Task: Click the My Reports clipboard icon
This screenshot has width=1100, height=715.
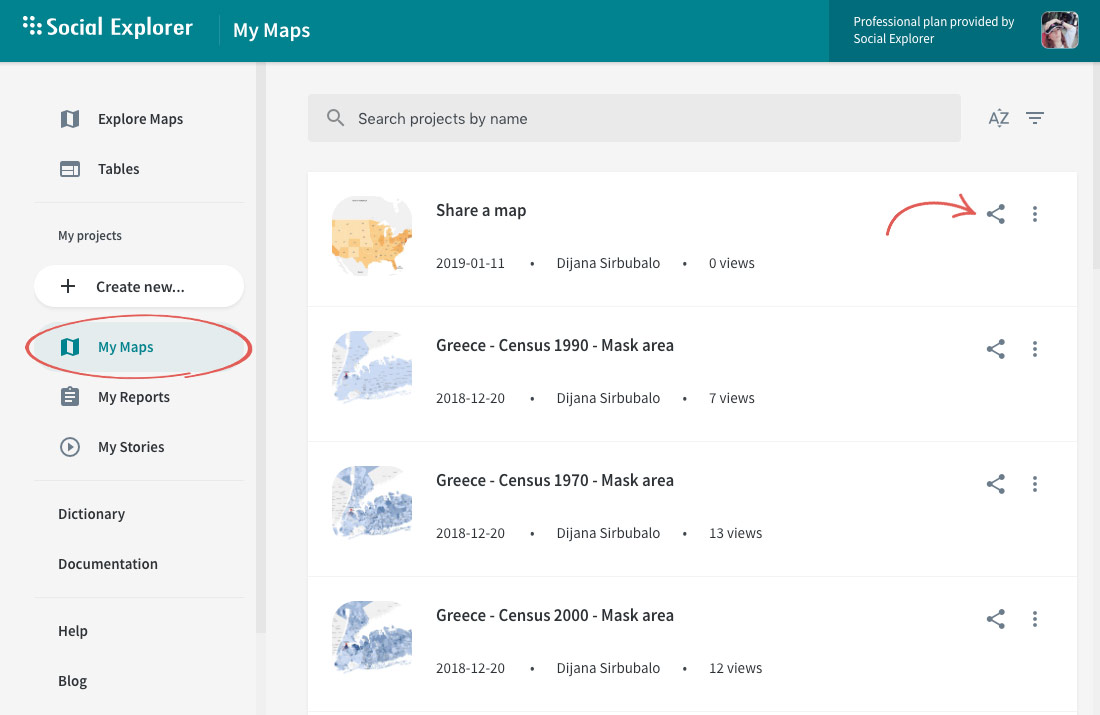Action: click(x=69, y=396)
